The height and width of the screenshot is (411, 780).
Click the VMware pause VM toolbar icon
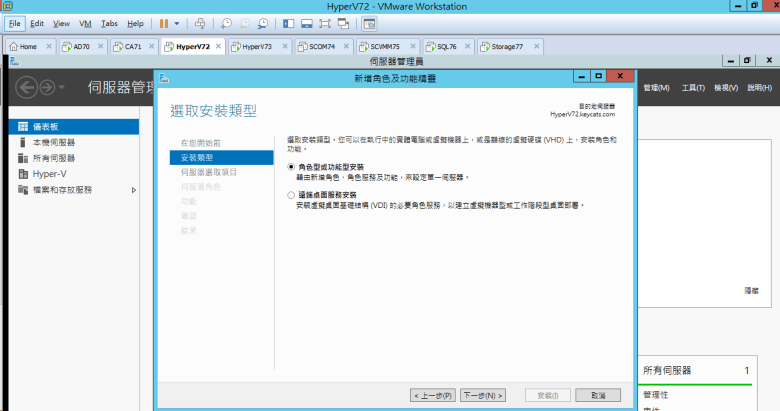163,23
